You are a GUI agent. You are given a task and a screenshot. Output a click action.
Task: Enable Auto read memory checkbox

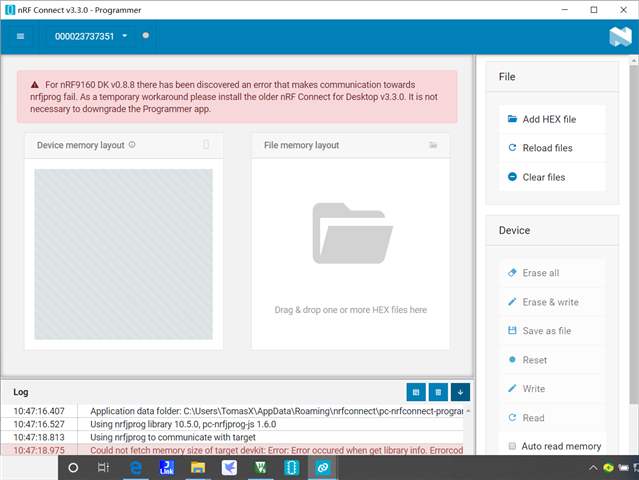512,446
